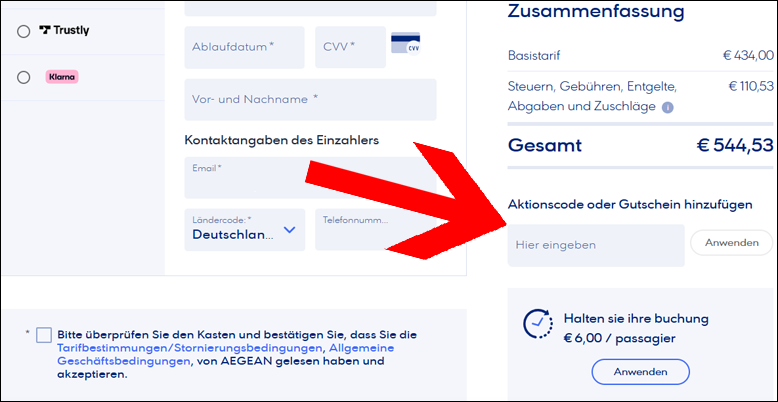Click Anwenden under Halten sie ihre buchung
This screenshot has width=778, height=402.
[641, 372]
